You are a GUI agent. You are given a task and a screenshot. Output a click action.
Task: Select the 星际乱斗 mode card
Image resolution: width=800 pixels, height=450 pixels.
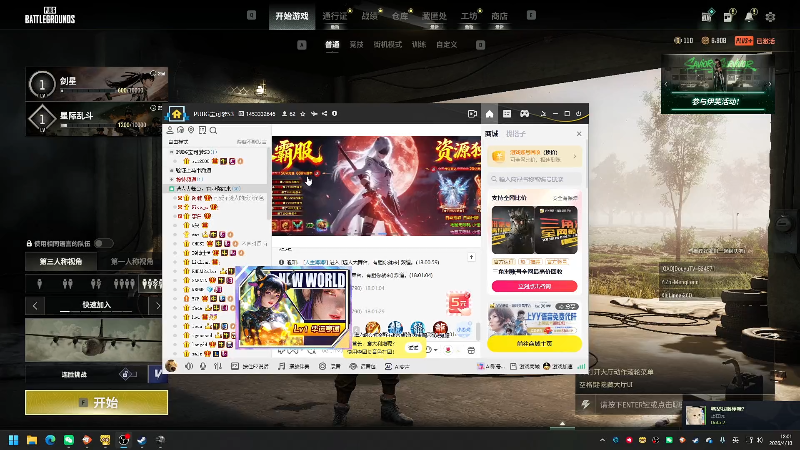tap(94, 119)
